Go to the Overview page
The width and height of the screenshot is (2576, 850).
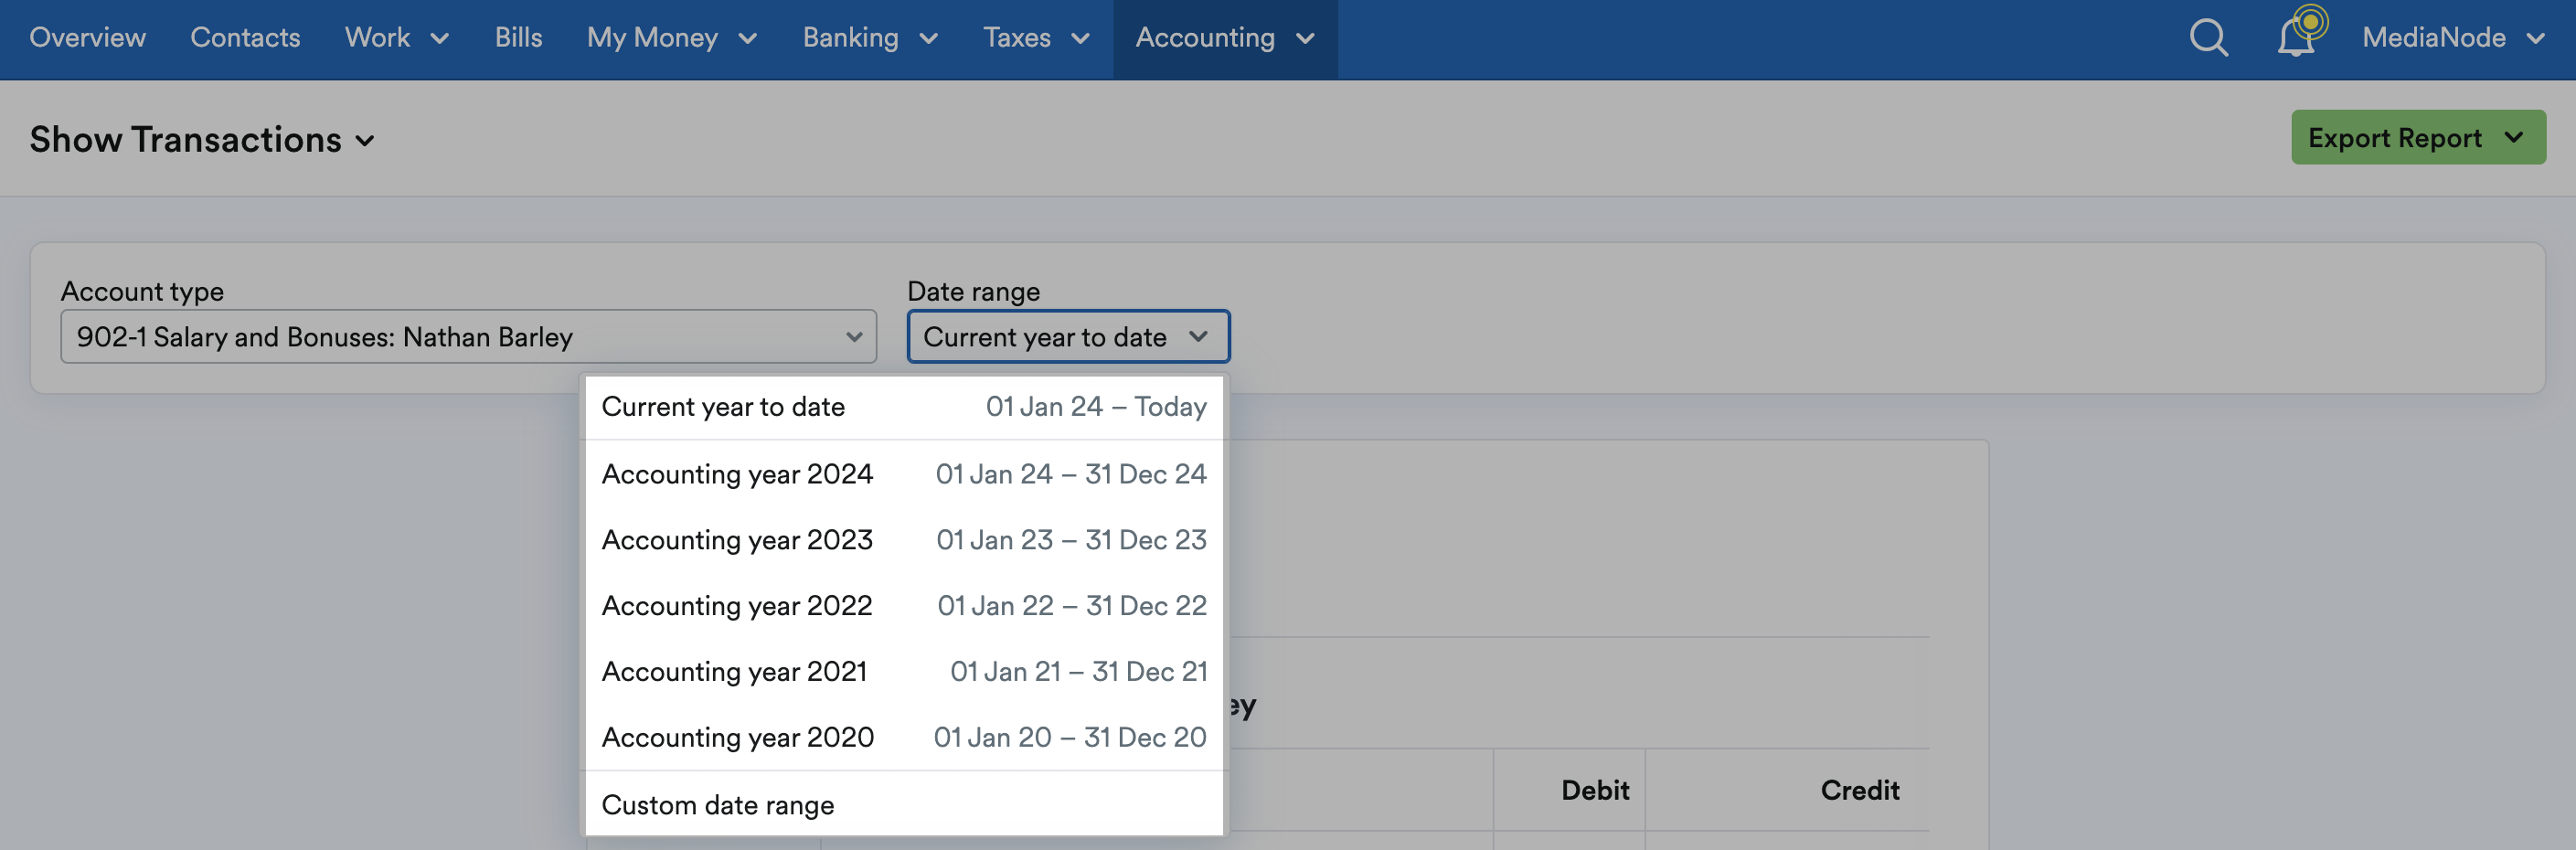tap(87, 38)
